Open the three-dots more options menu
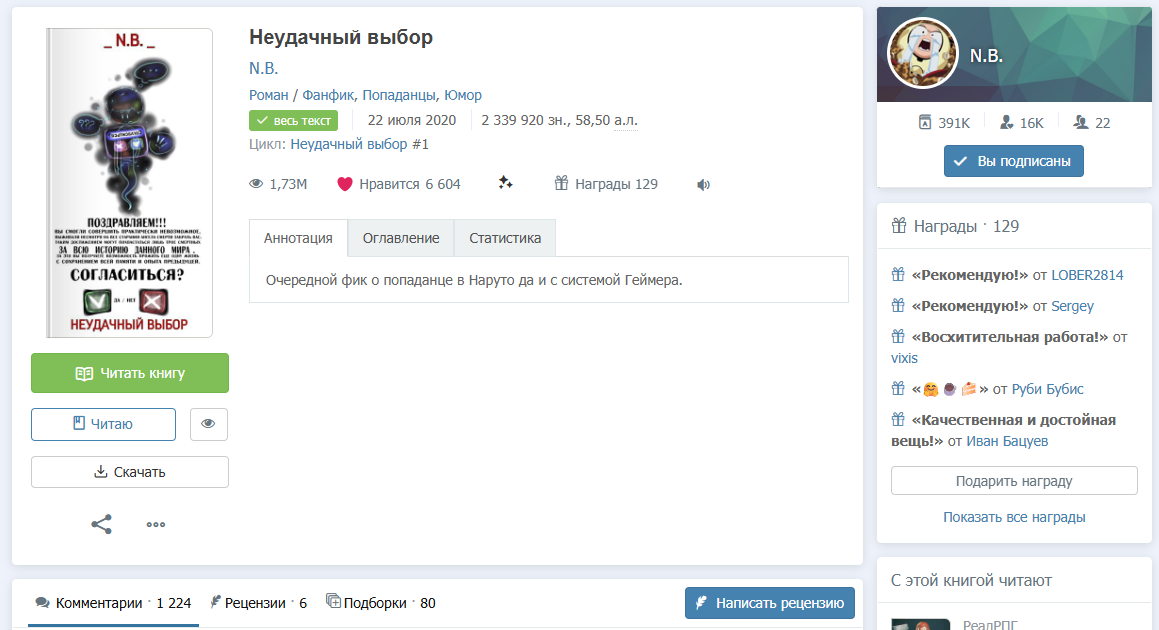Viewport: 1159px width, 630px height. pos(155,524)
